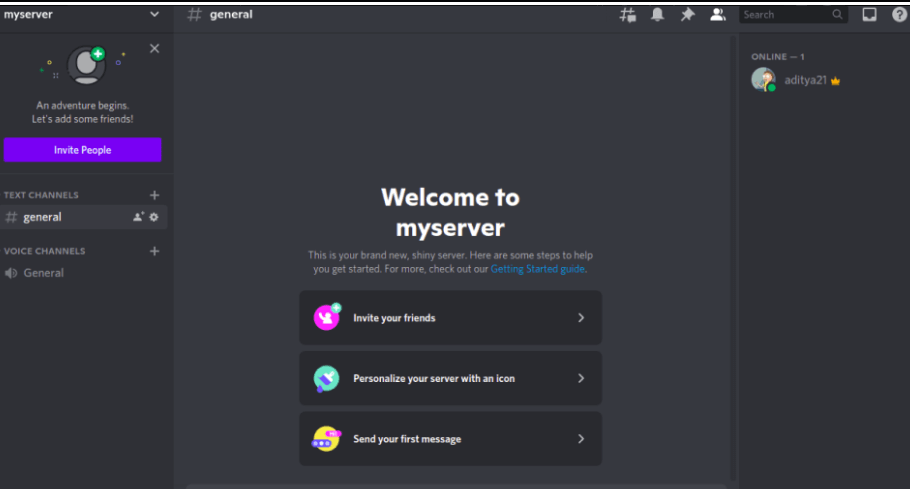Click chevron on Send first message
This screenshot has width=910, height=489.
[x=581, y=439]
